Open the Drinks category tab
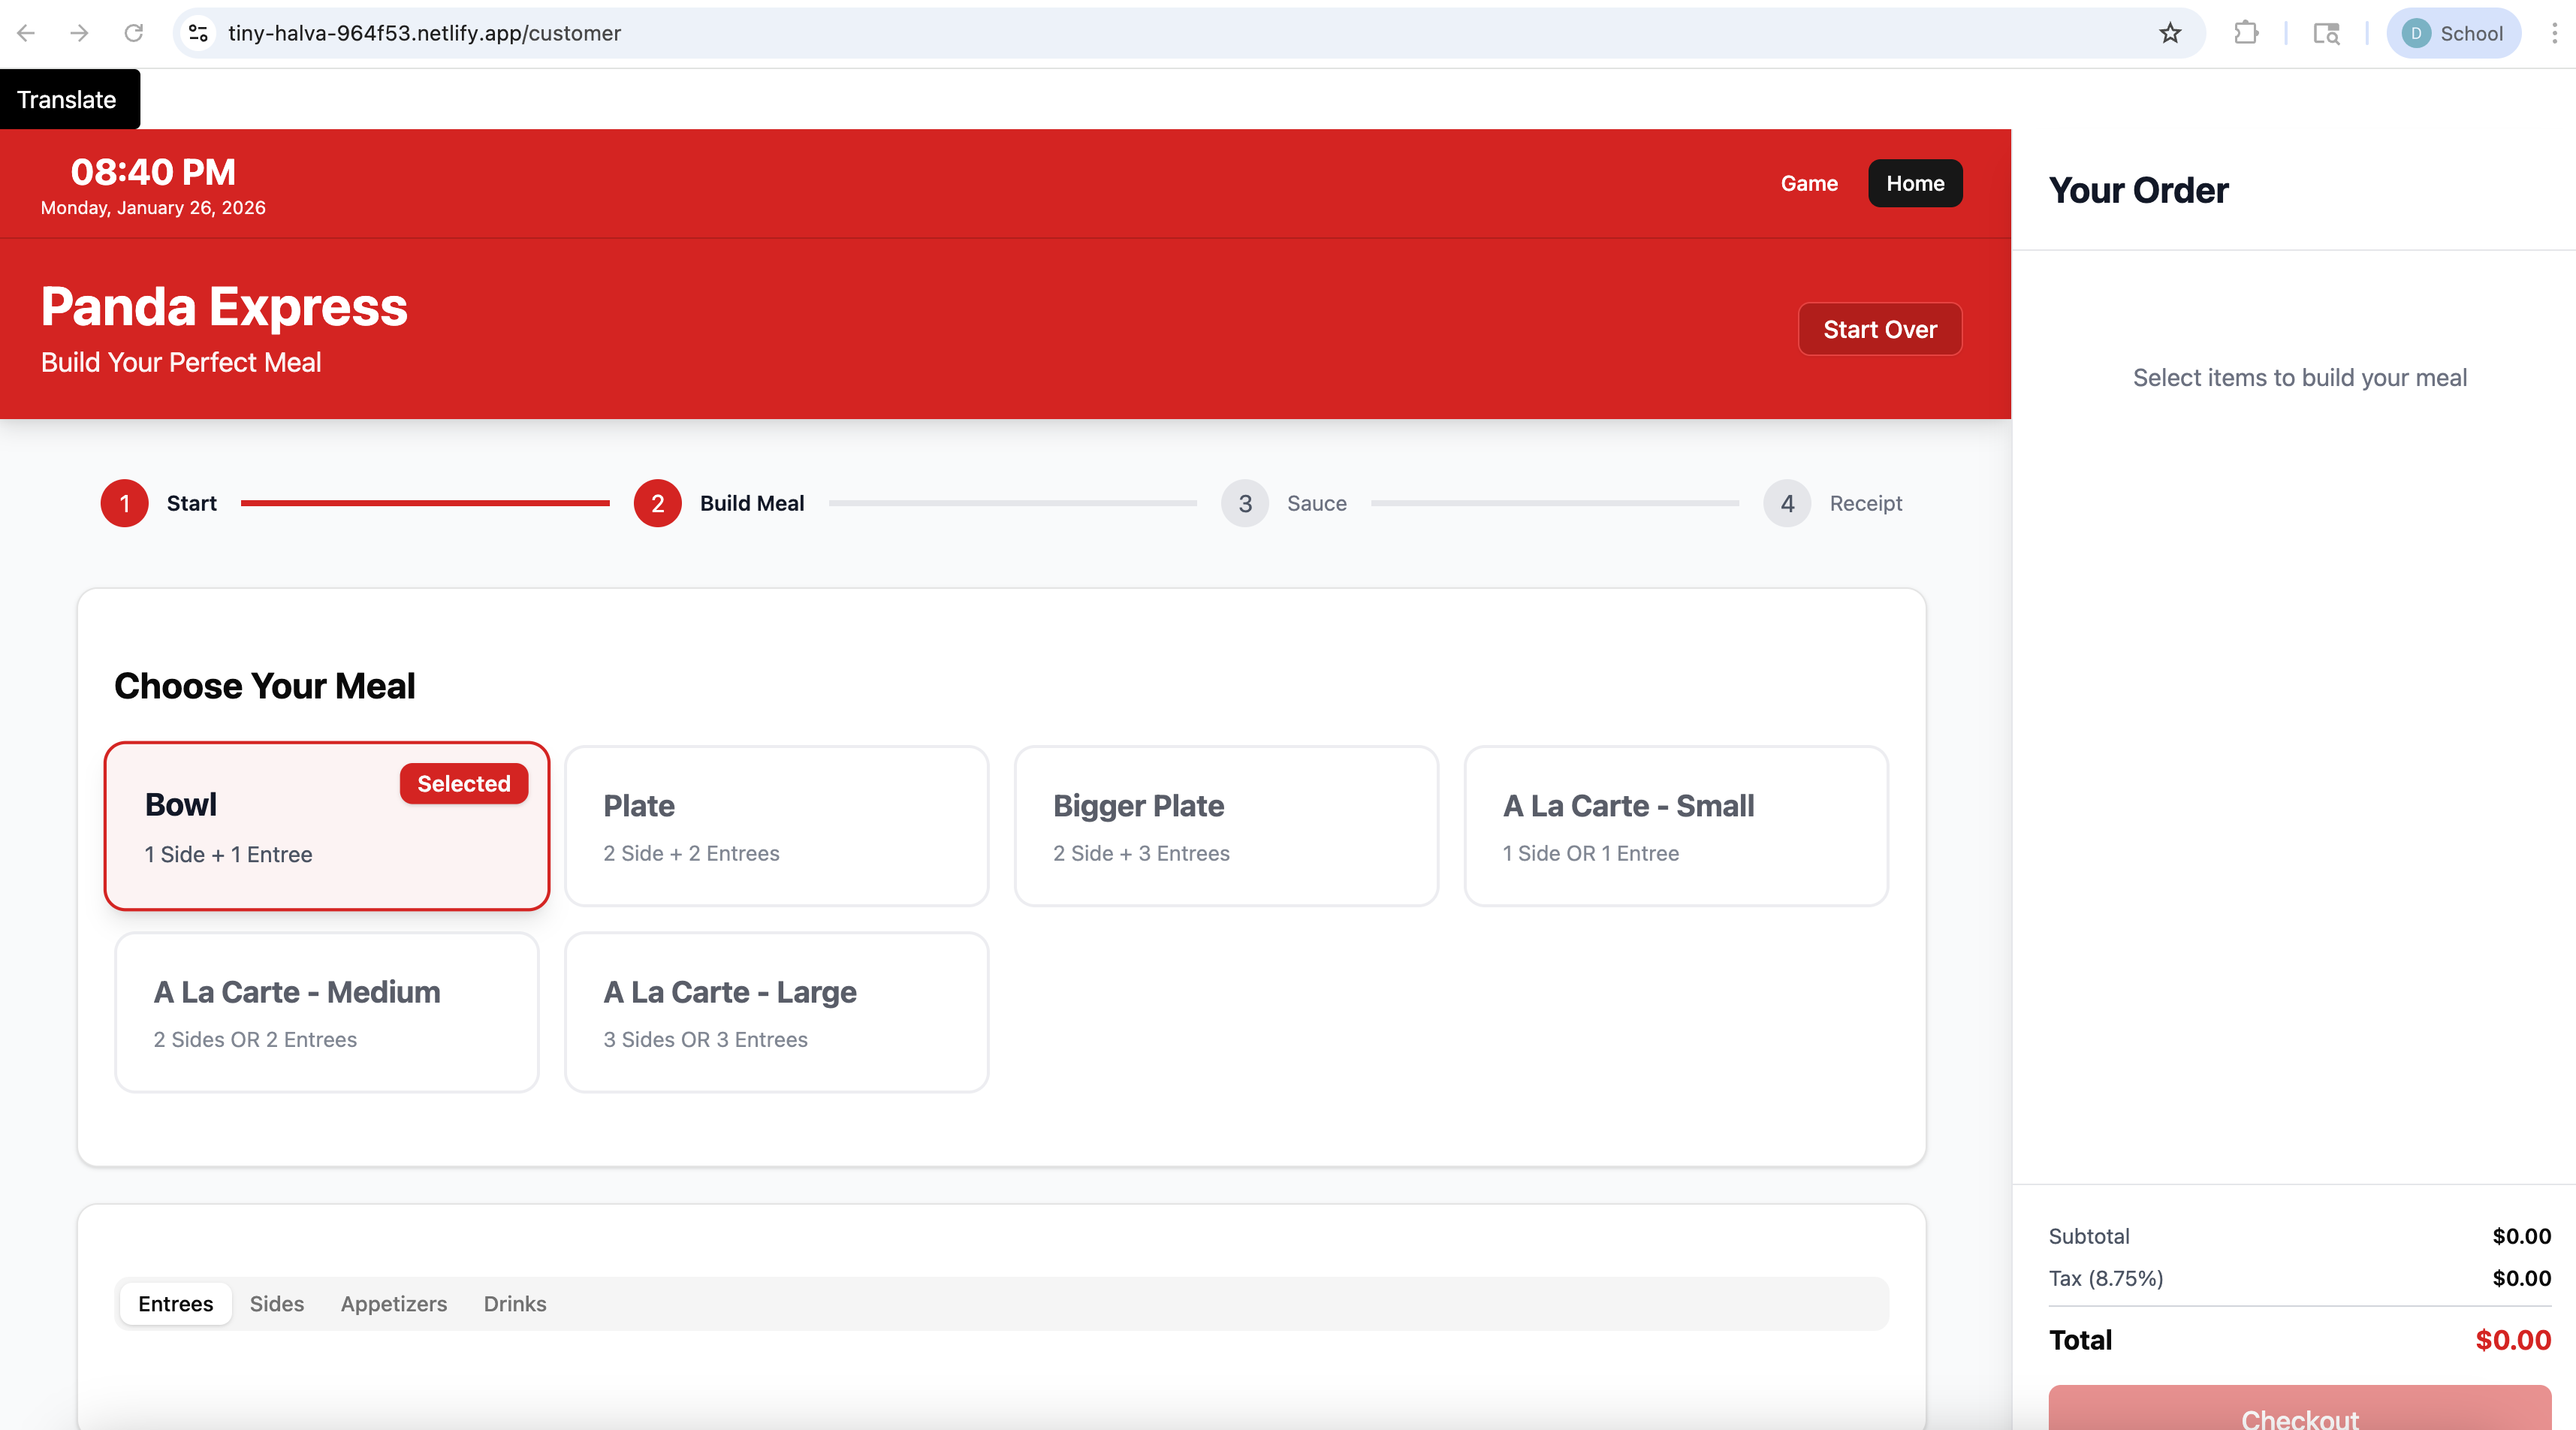 [514, 1303]
